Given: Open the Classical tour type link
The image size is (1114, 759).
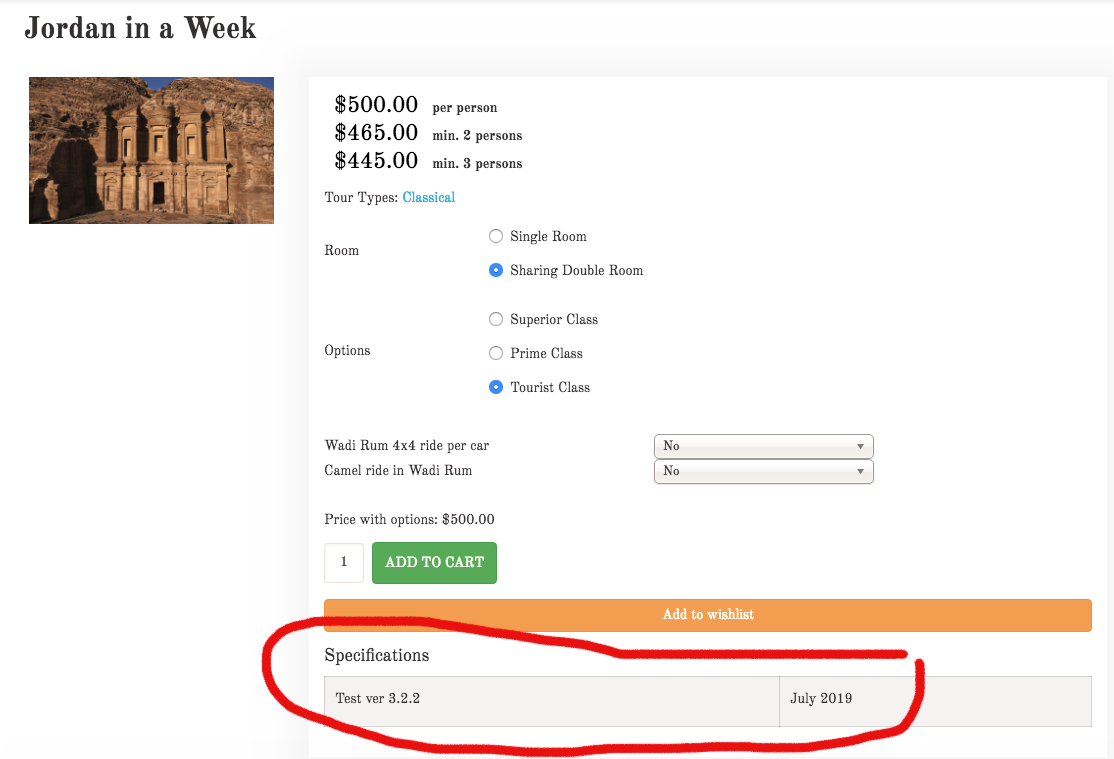Looking at the screenshot, I should point(428,198).
